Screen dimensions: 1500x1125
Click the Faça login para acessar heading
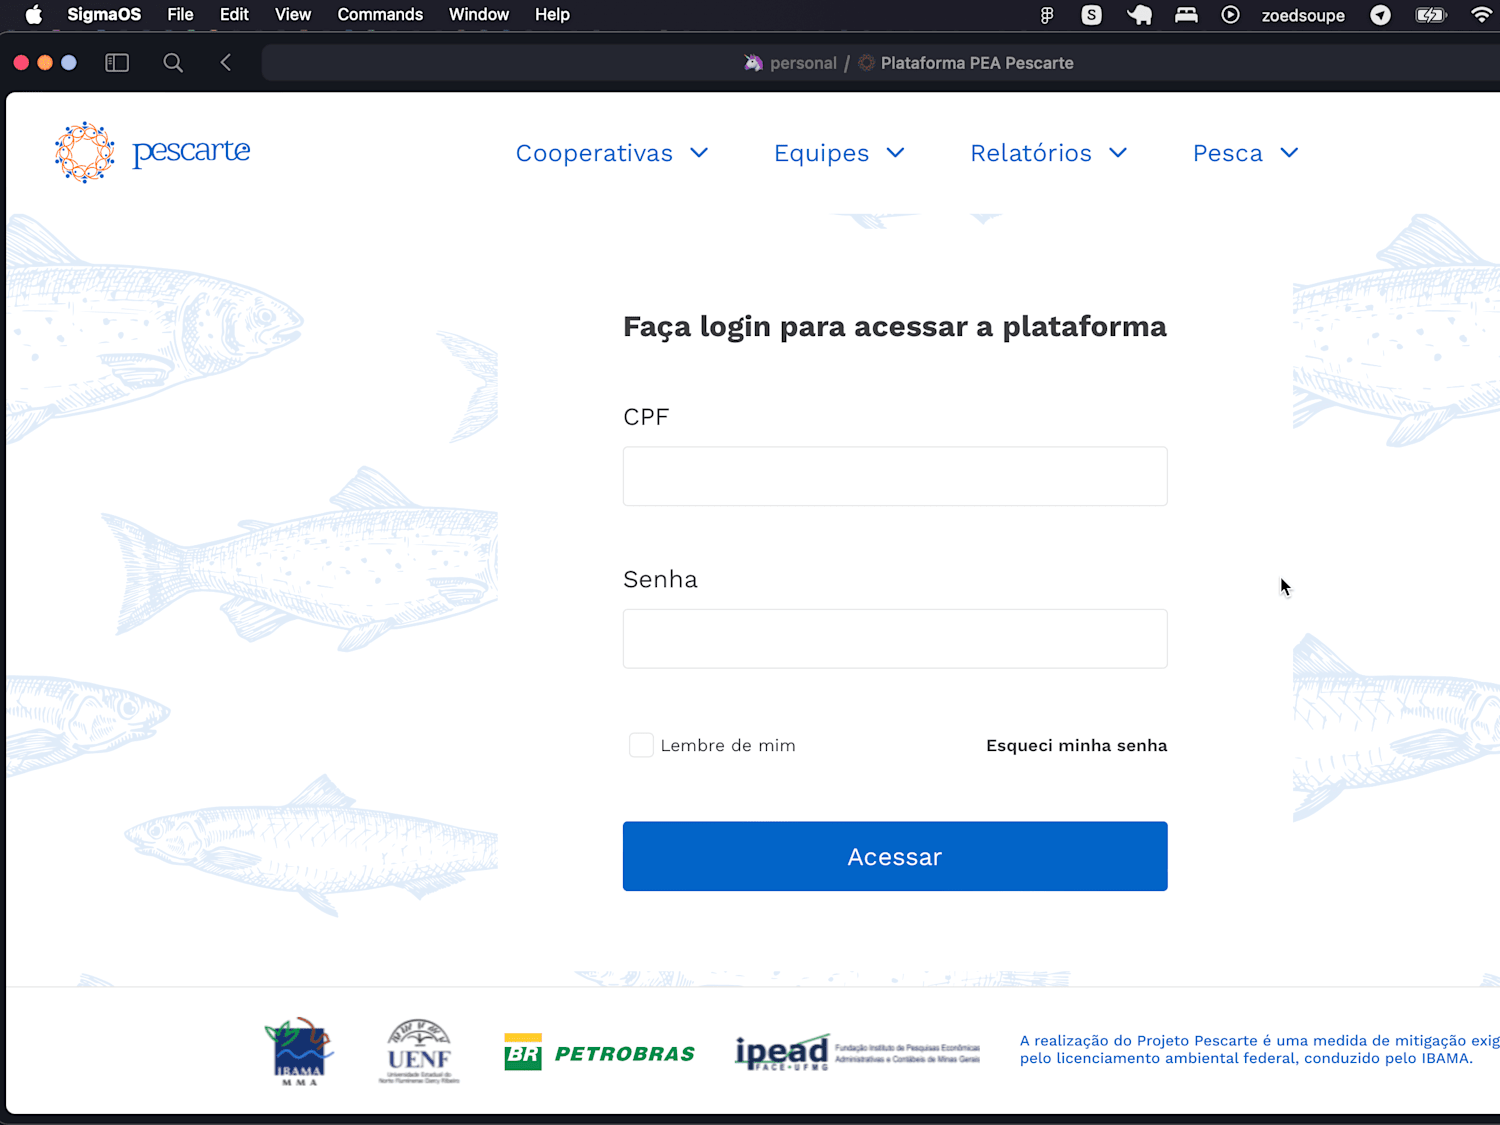(895, 327)
